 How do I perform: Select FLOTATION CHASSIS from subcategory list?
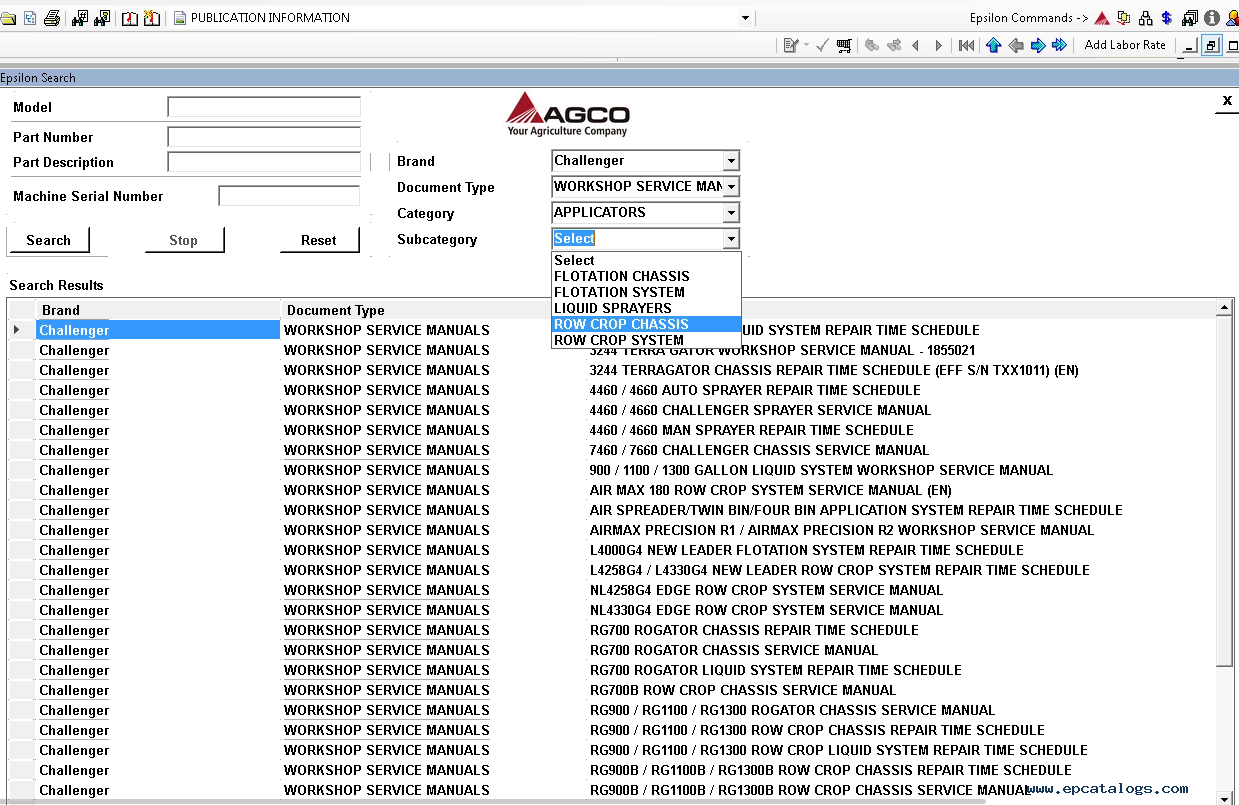(647, 276)
